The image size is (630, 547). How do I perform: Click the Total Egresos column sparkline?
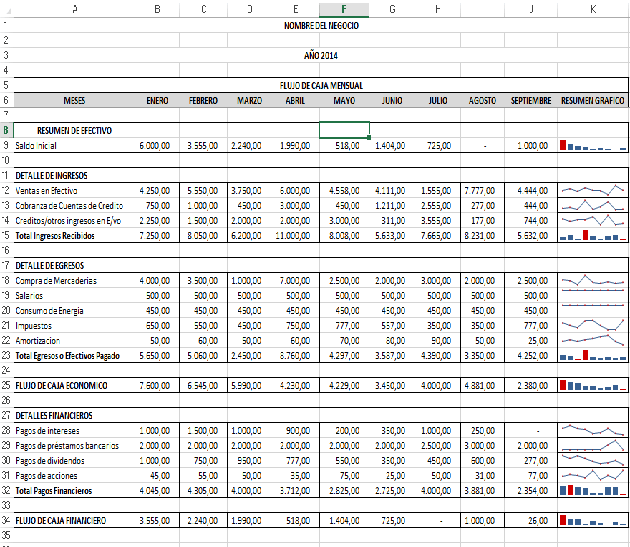tap(593, 355)
